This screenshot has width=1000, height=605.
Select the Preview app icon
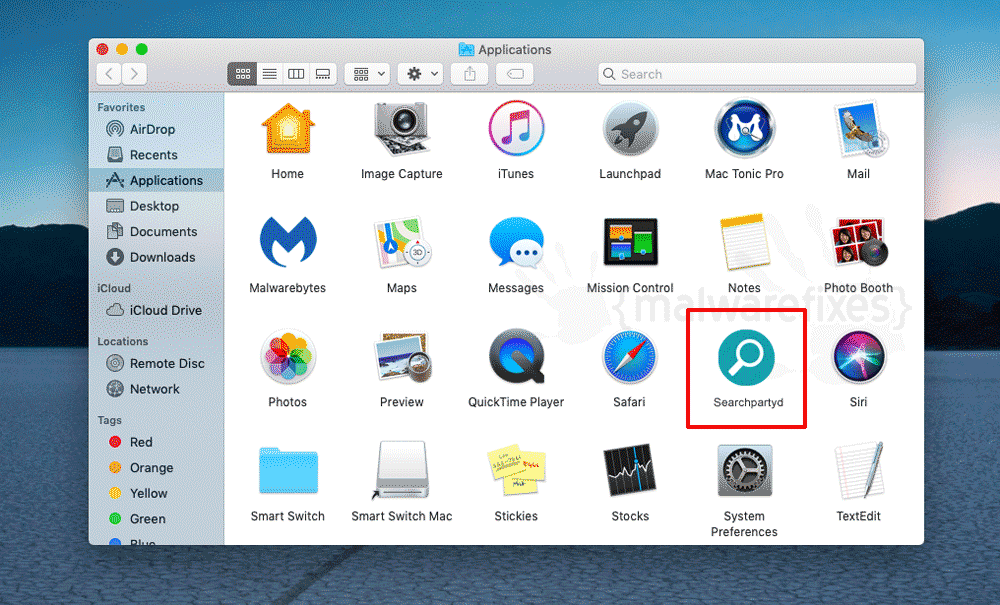(x=402, y=357)
